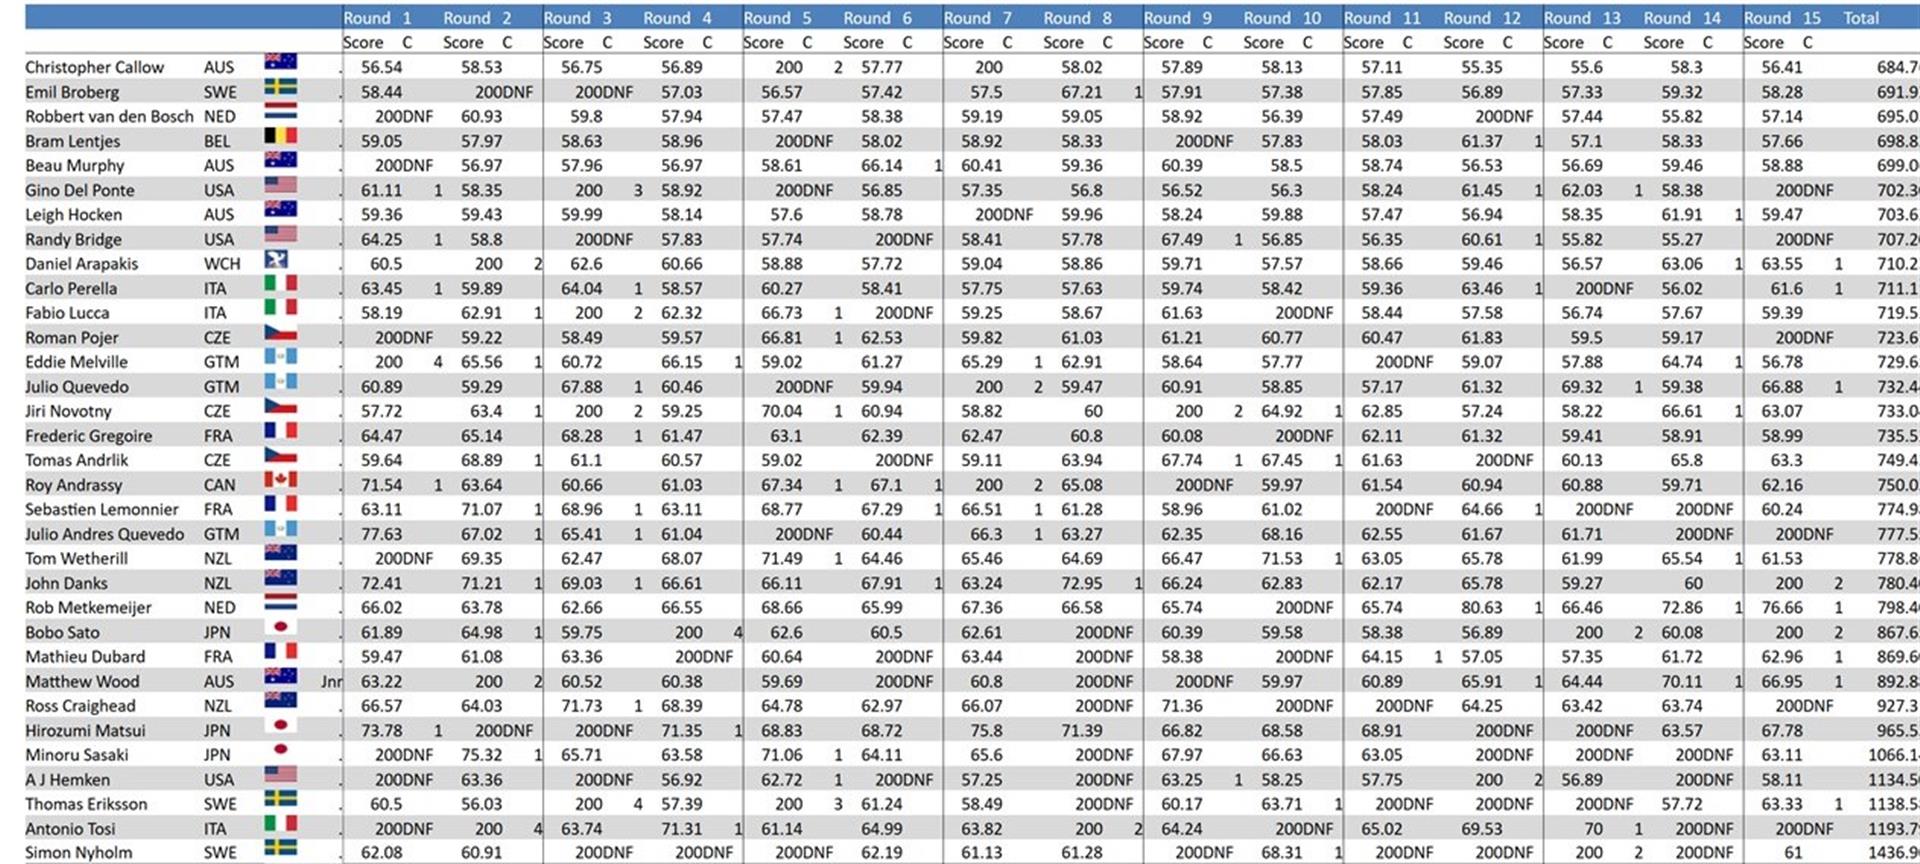Select the flag icon in Beau Murphy's row
Screen dimensions: 1920x864
coord(280,159)
